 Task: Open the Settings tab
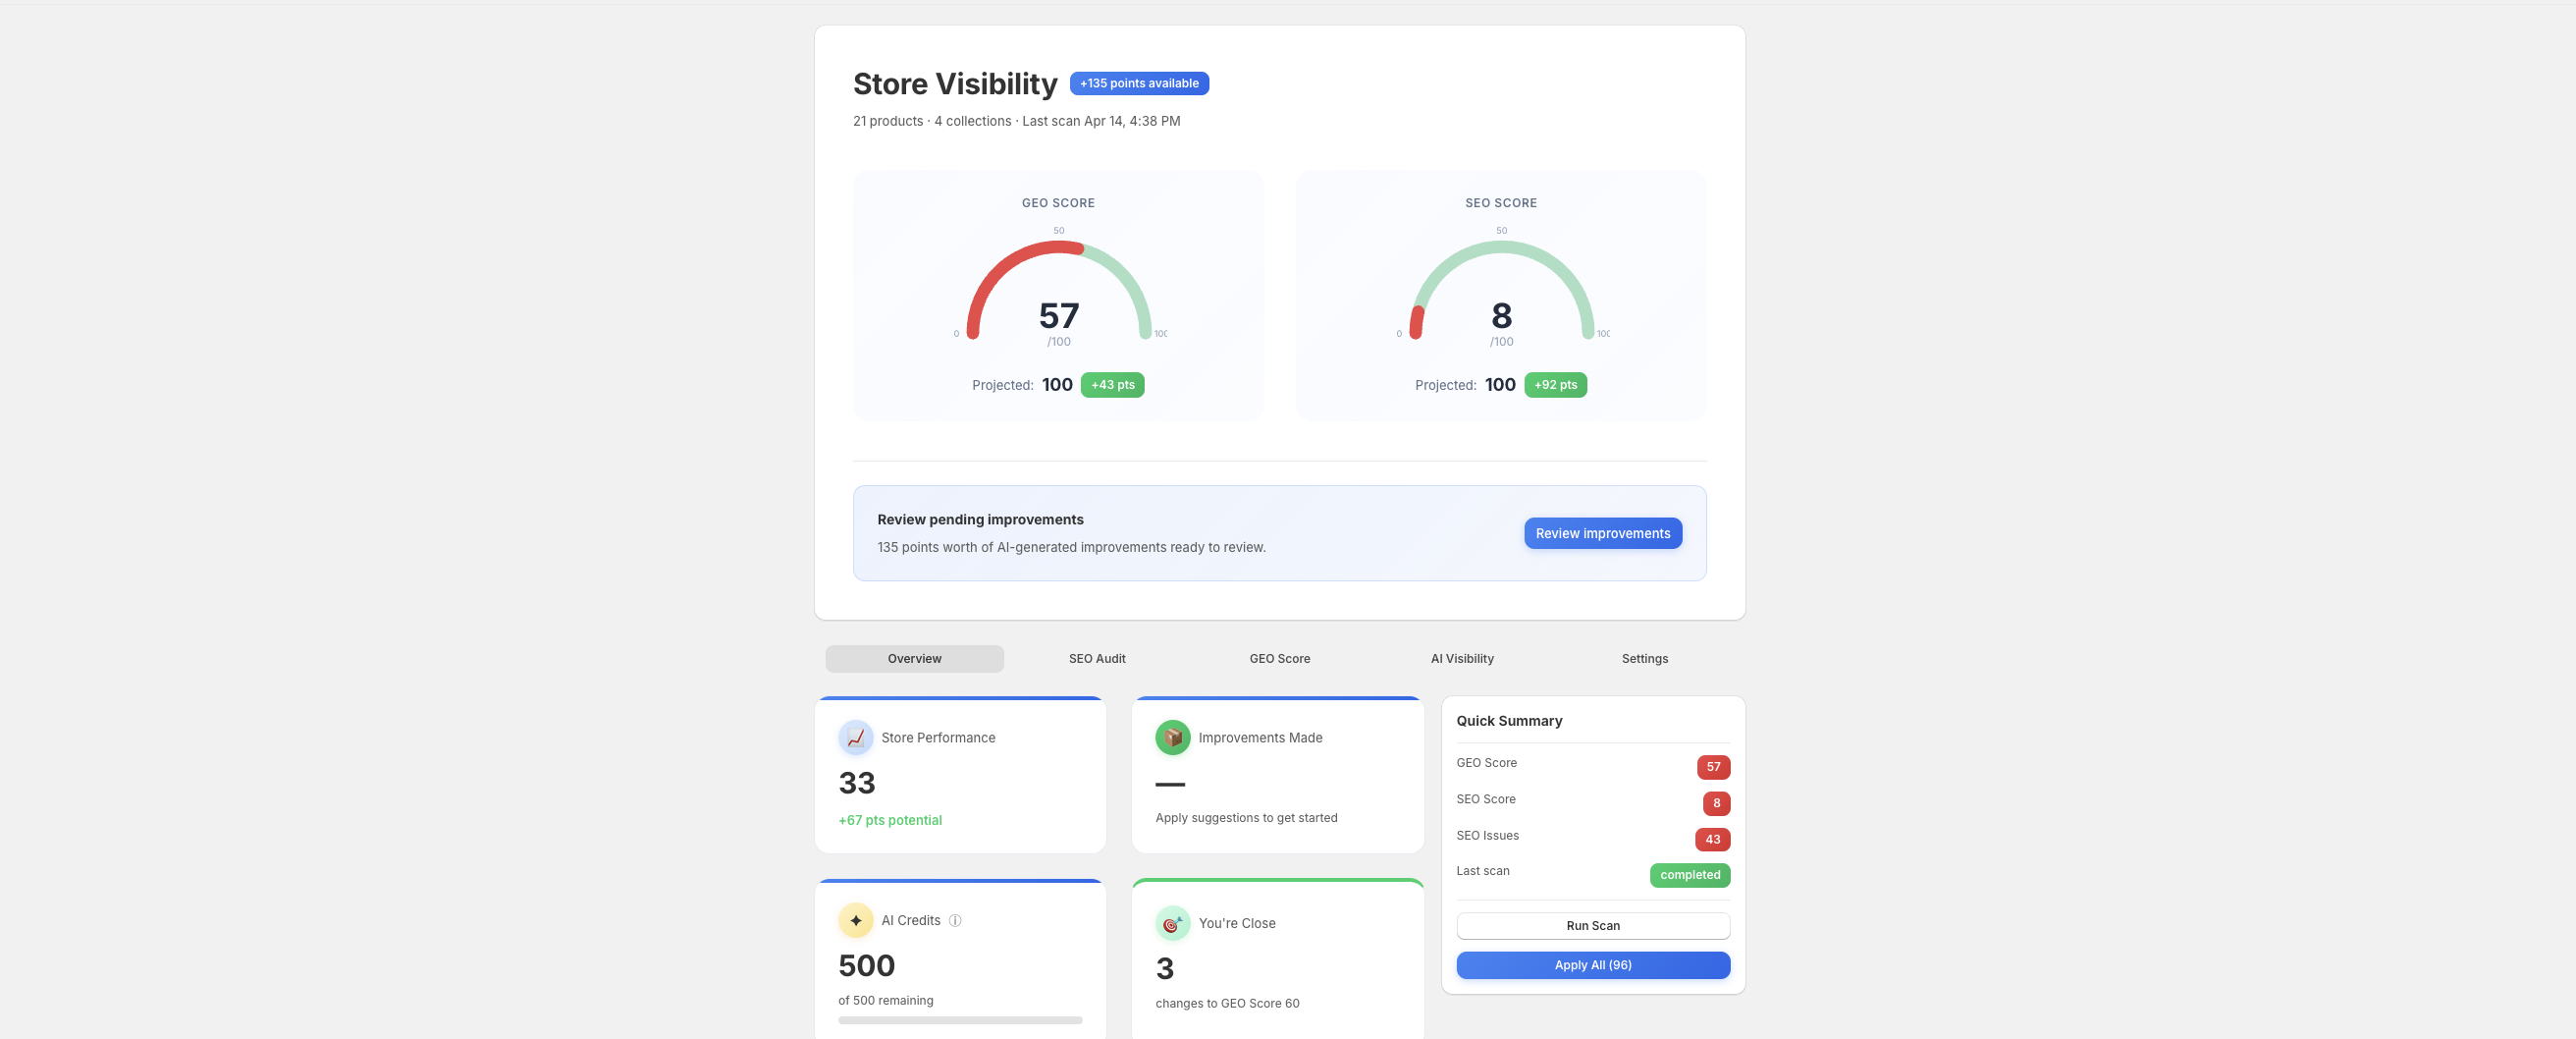(1644, 658)
